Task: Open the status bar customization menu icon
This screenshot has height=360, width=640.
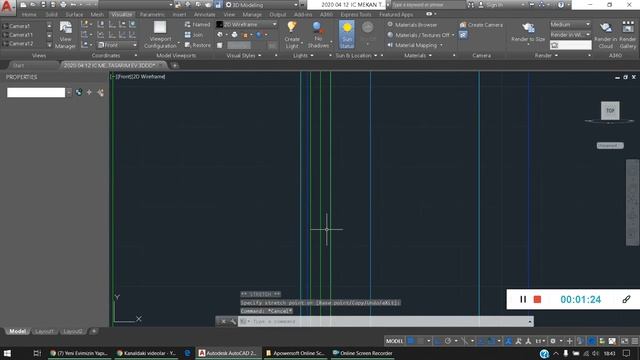Action: (635, 341)
